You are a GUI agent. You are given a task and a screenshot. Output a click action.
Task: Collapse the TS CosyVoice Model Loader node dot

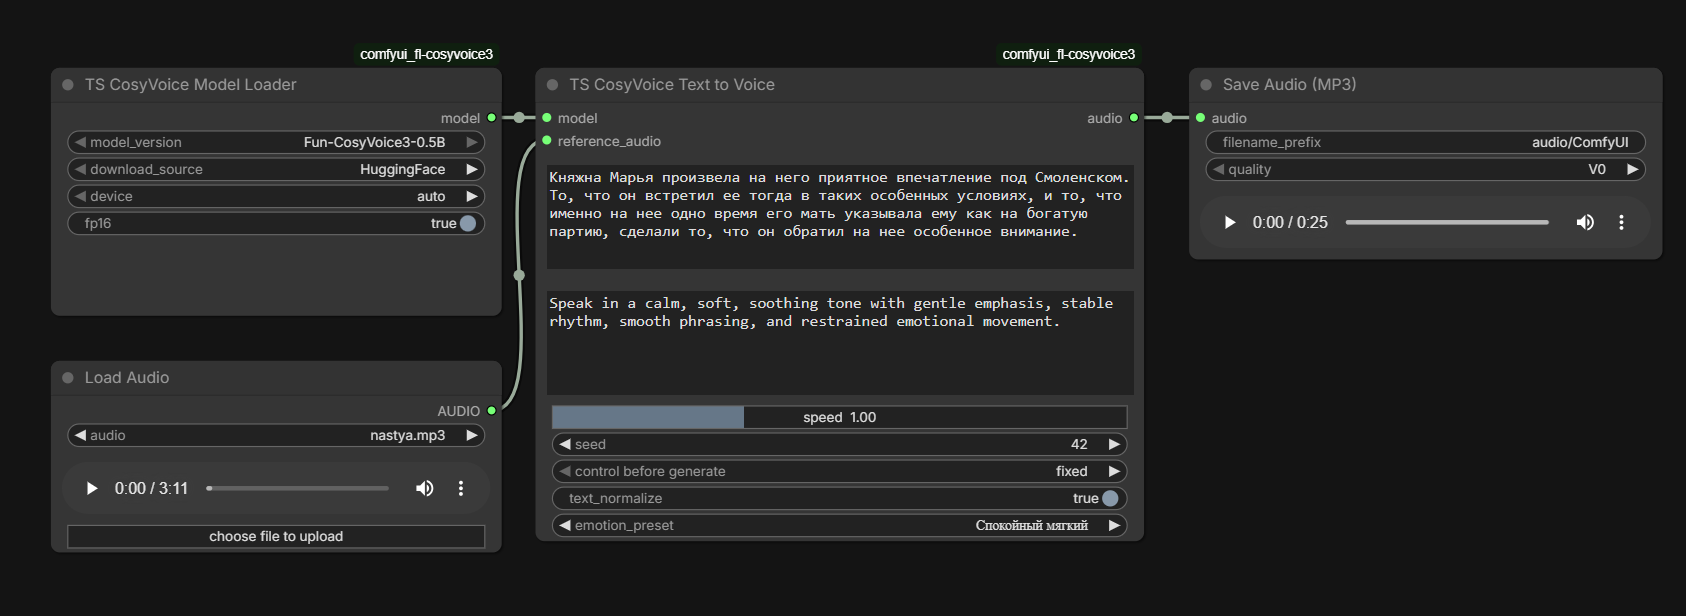click(68, 85)
